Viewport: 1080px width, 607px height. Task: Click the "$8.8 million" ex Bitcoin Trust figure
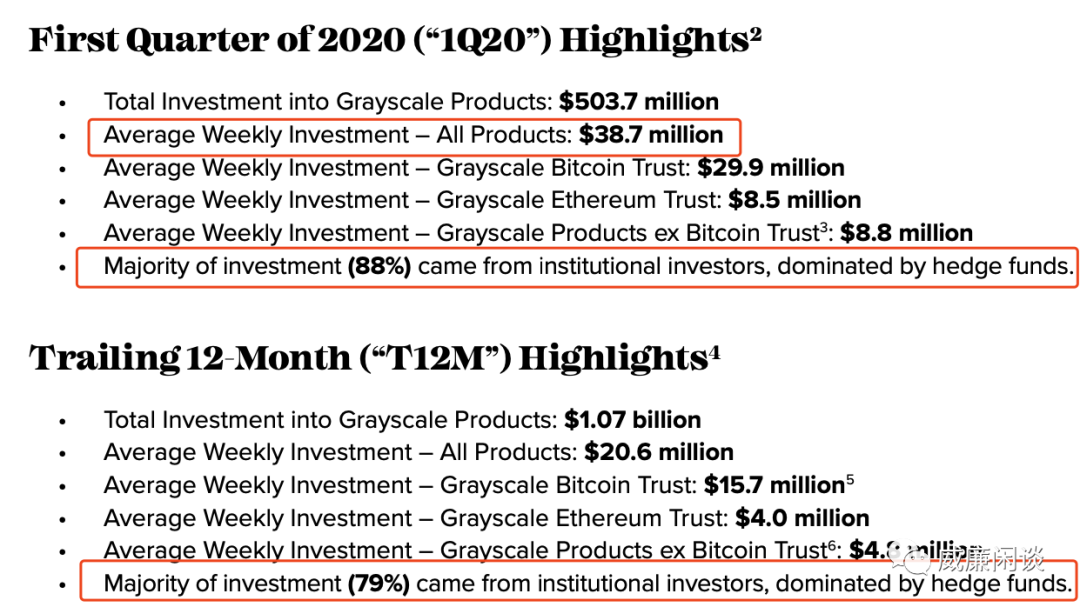click(906, 234)
